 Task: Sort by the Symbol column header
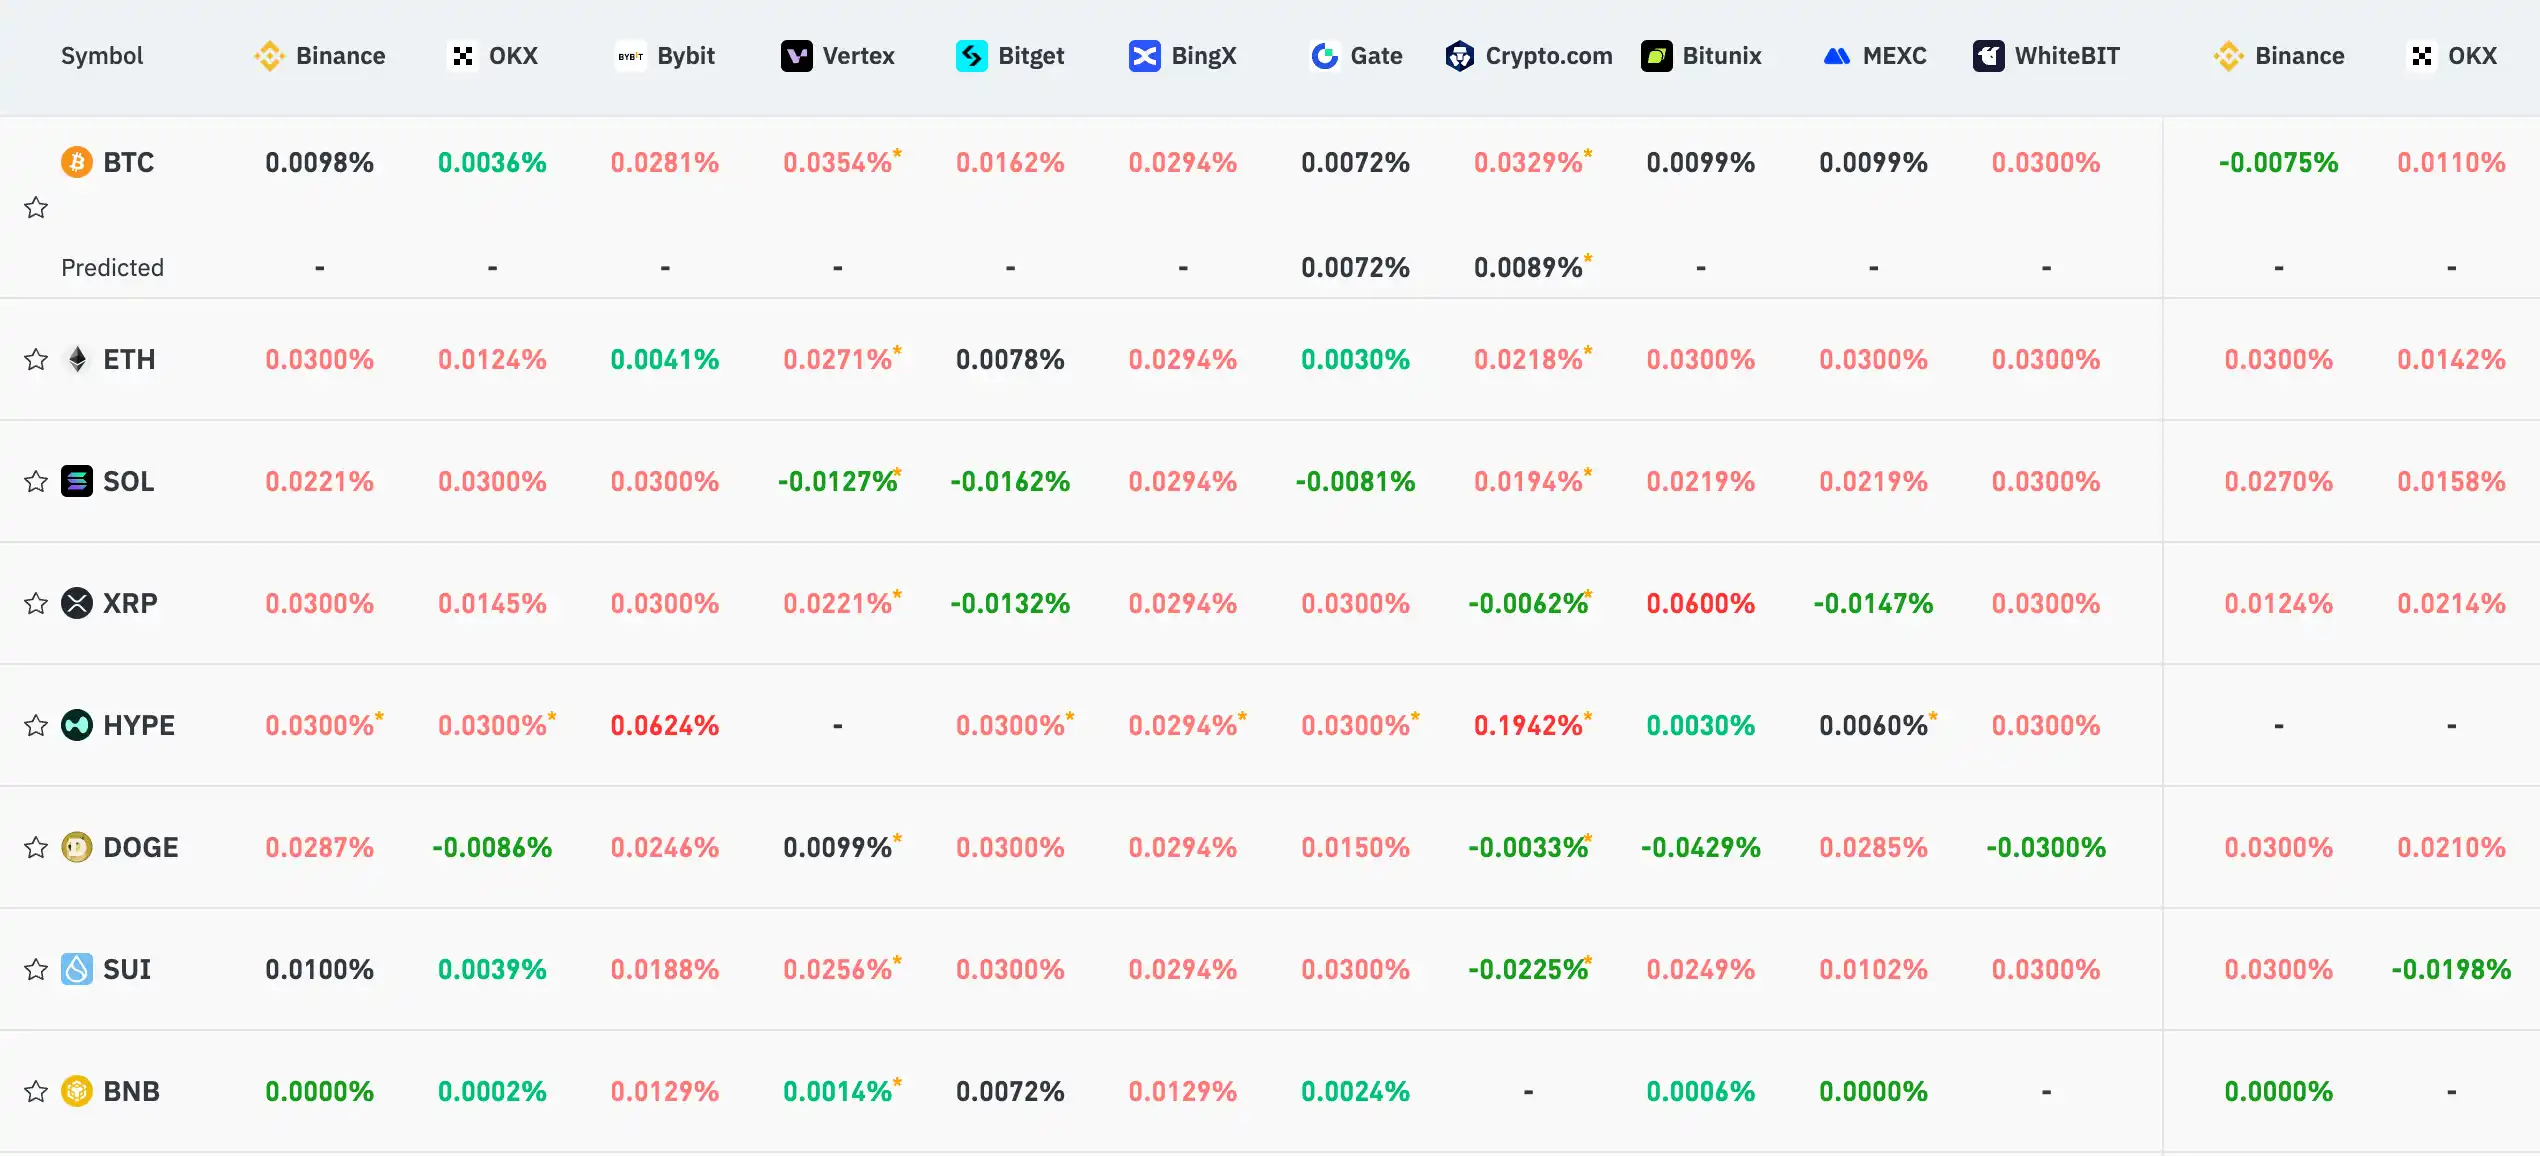[102, 56]
